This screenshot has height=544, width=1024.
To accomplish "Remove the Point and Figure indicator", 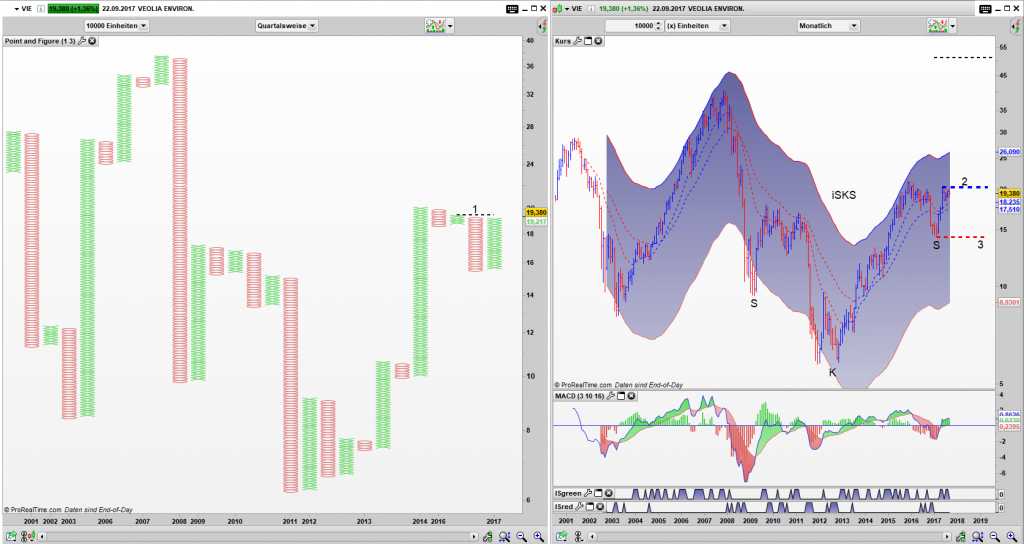I will click(92, 40).
